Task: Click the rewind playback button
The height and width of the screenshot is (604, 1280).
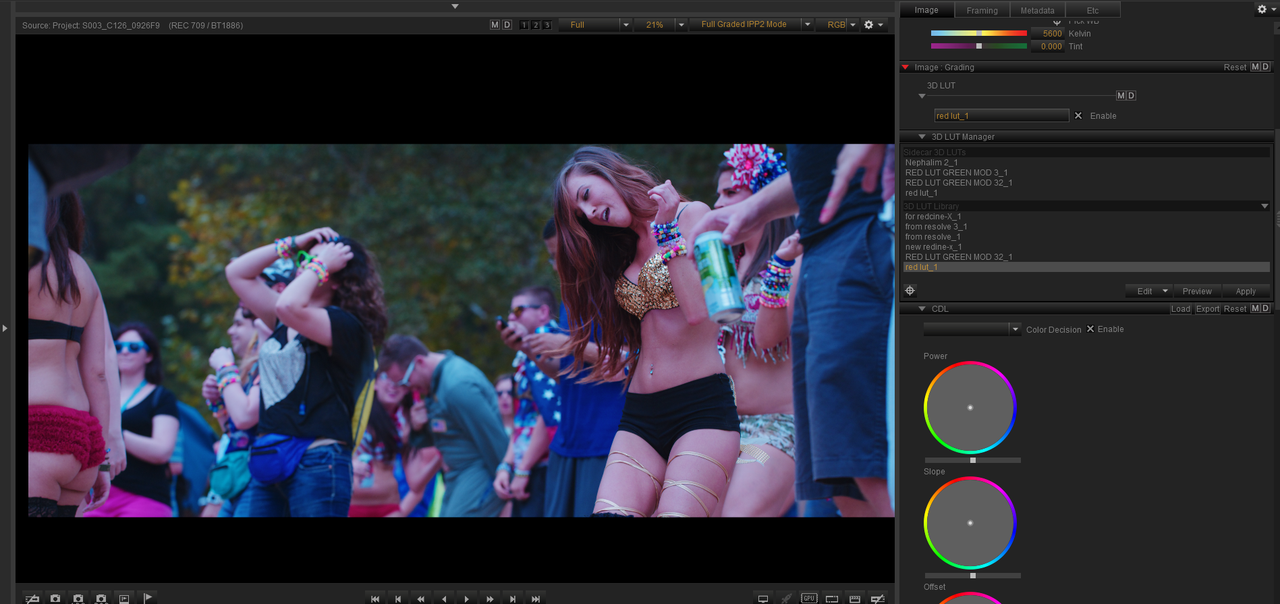Action: pyautogui.click(x=421, y=599)
